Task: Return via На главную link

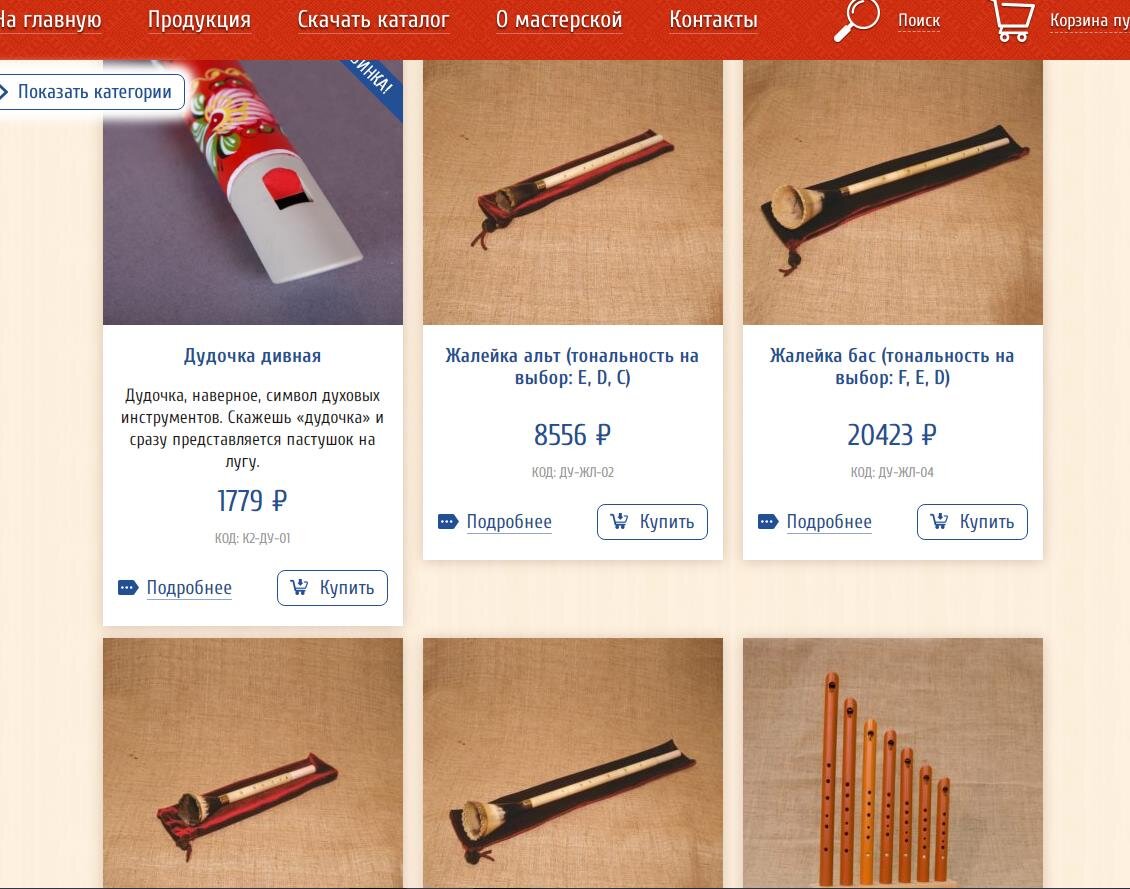Action: (49, 20)
